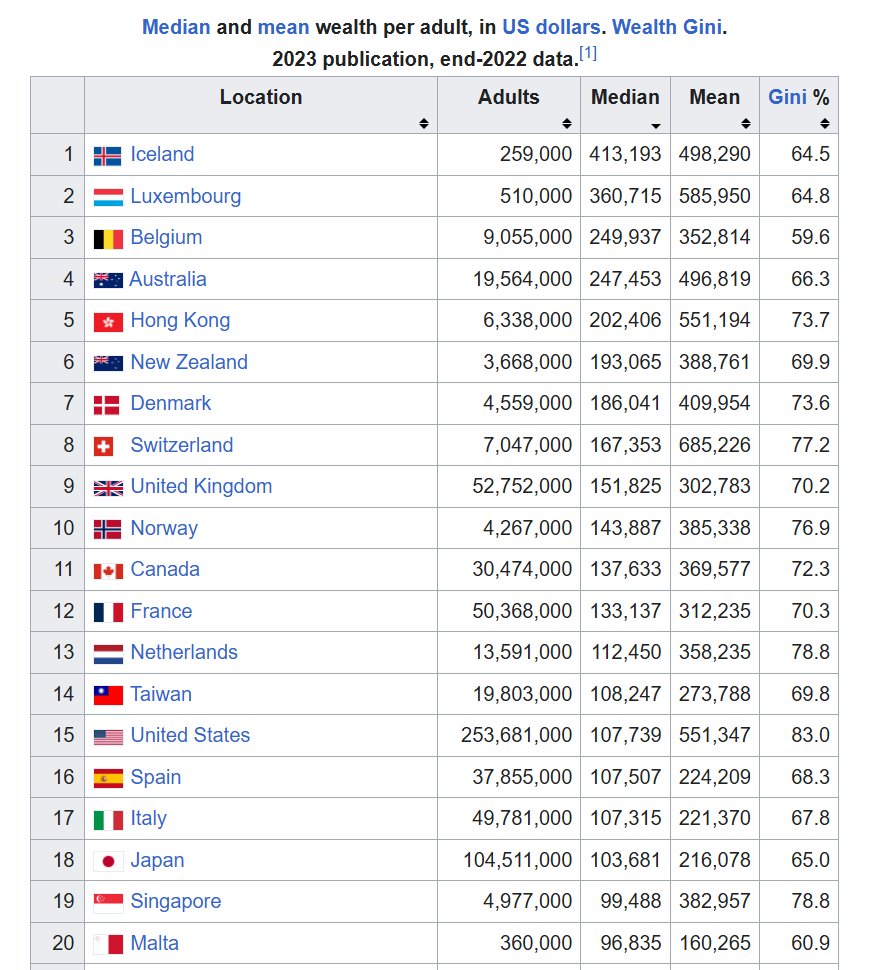Click the Denmark flag icon
The width and height of the screenshot is (876, 970).
[x=106, y=405]
